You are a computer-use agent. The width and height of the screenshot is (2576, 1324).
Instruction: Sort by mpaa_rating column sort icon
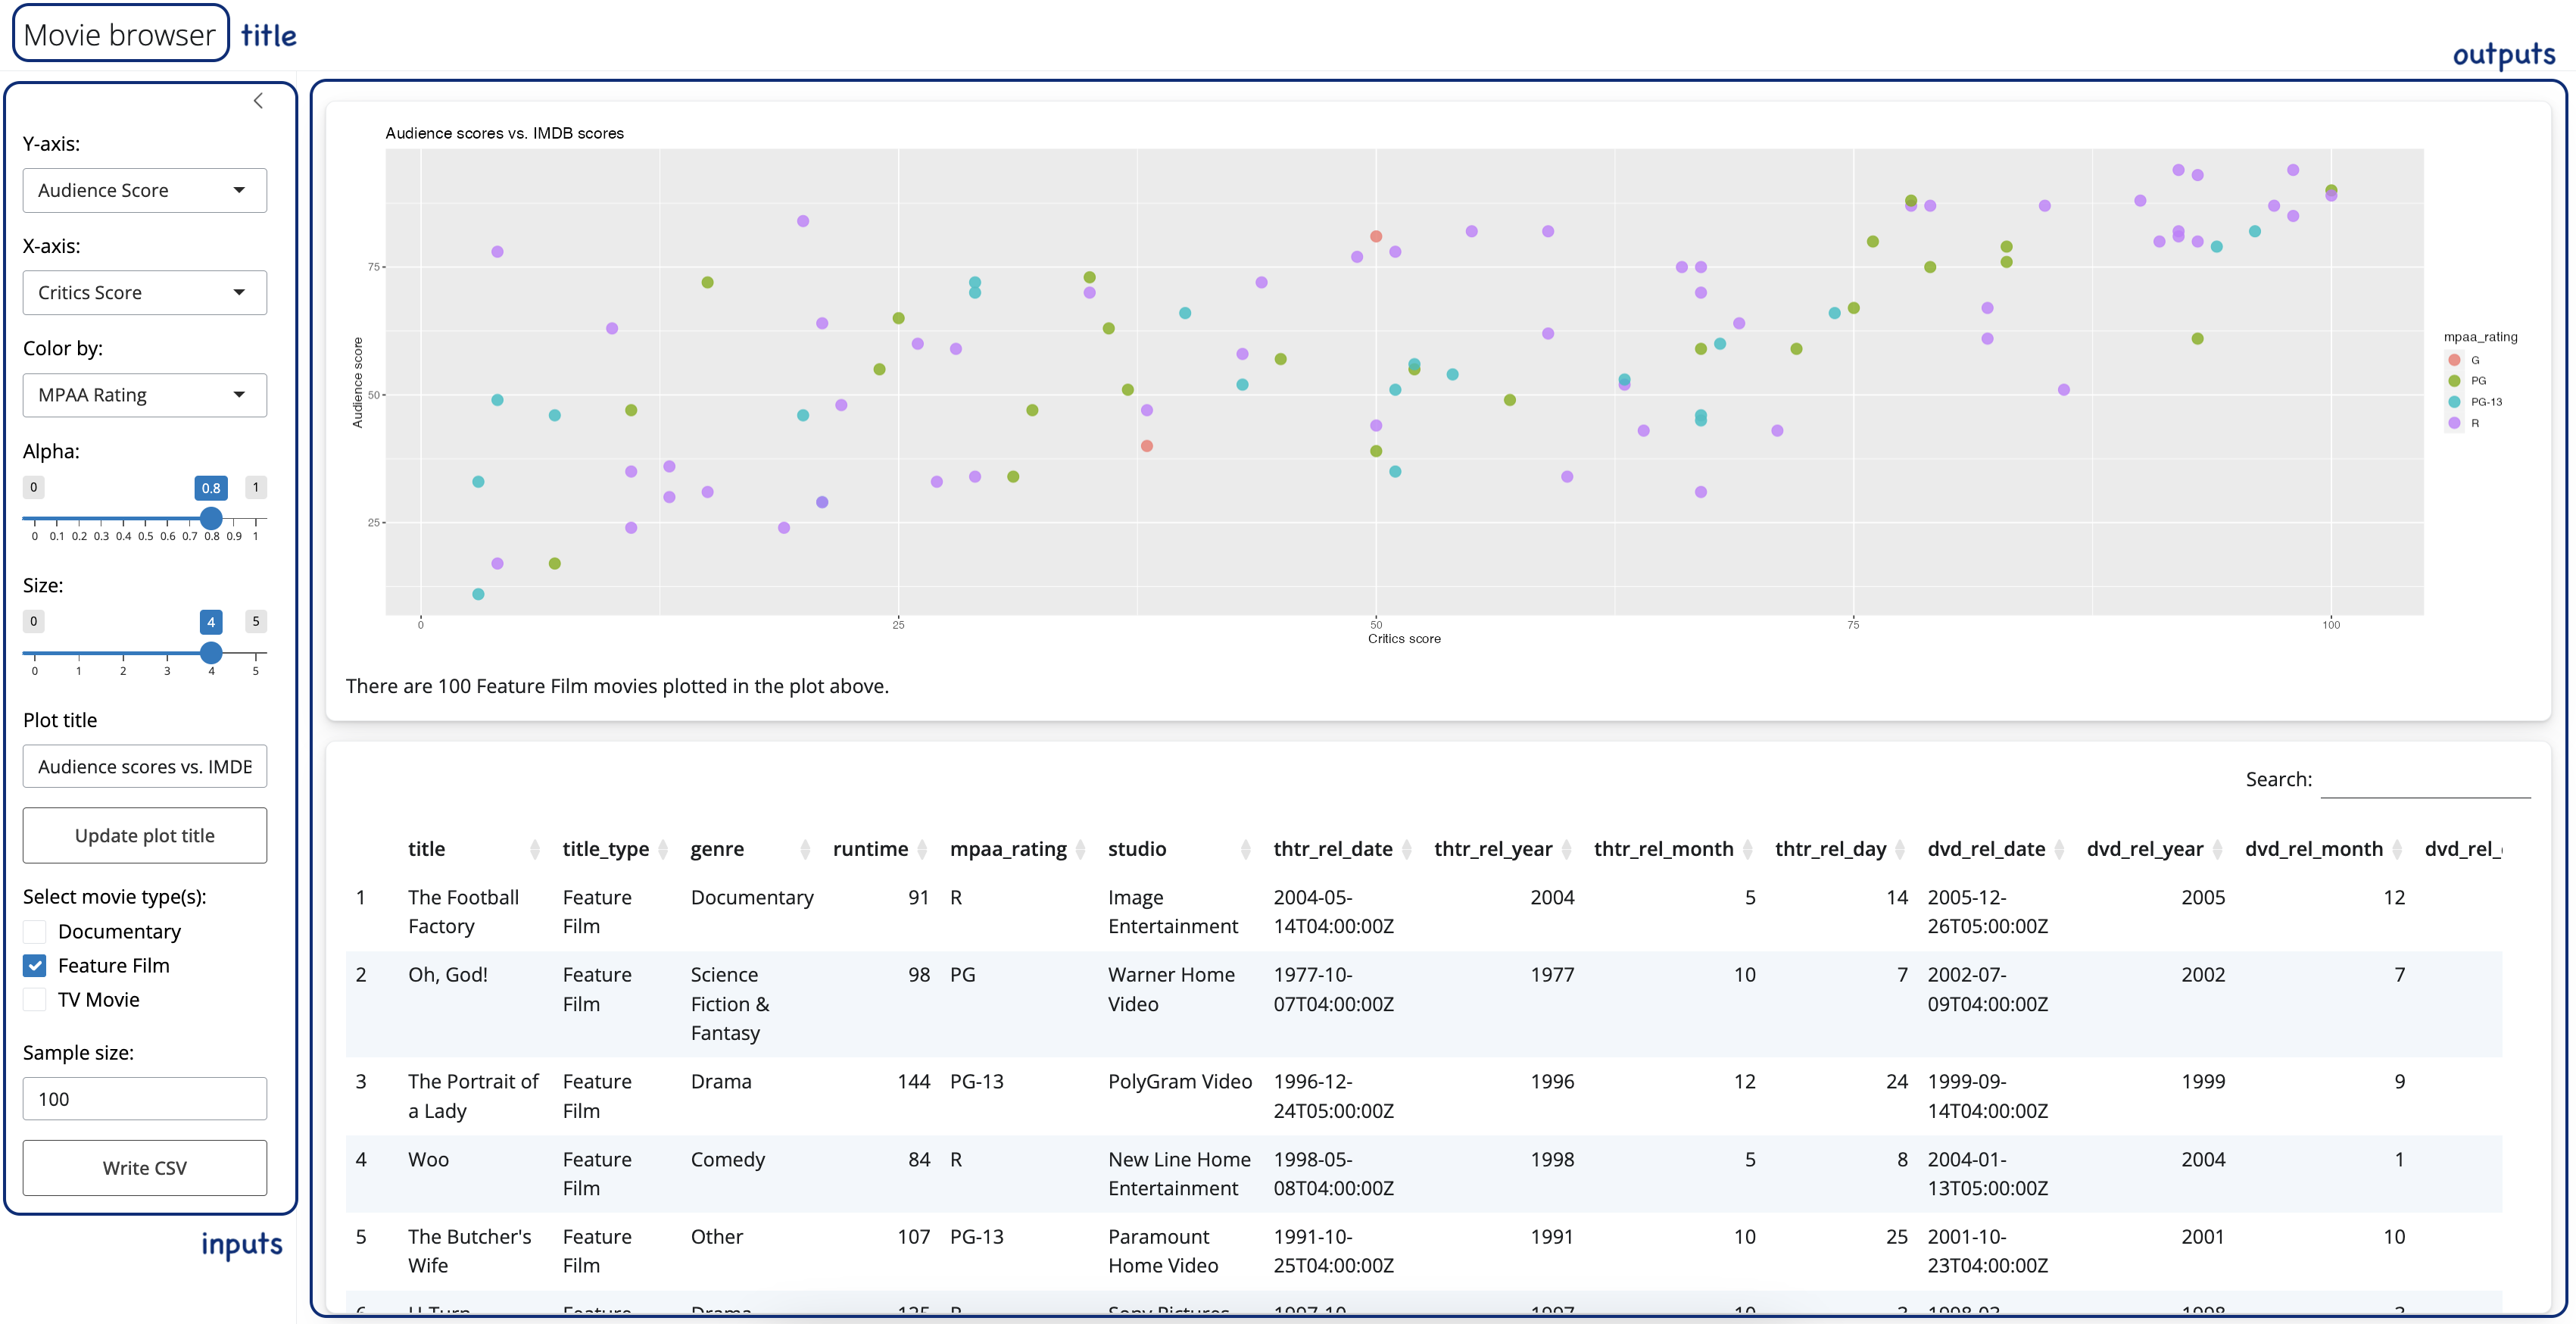tap(1080, 849)
